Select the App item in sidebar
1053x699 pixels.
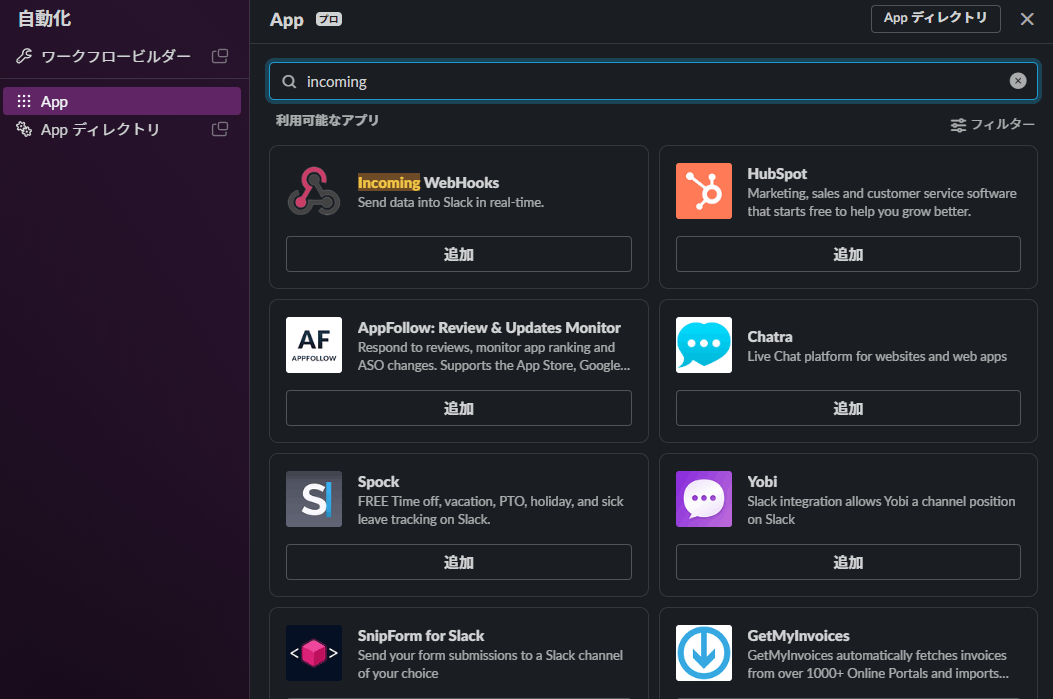pos(122,101)
